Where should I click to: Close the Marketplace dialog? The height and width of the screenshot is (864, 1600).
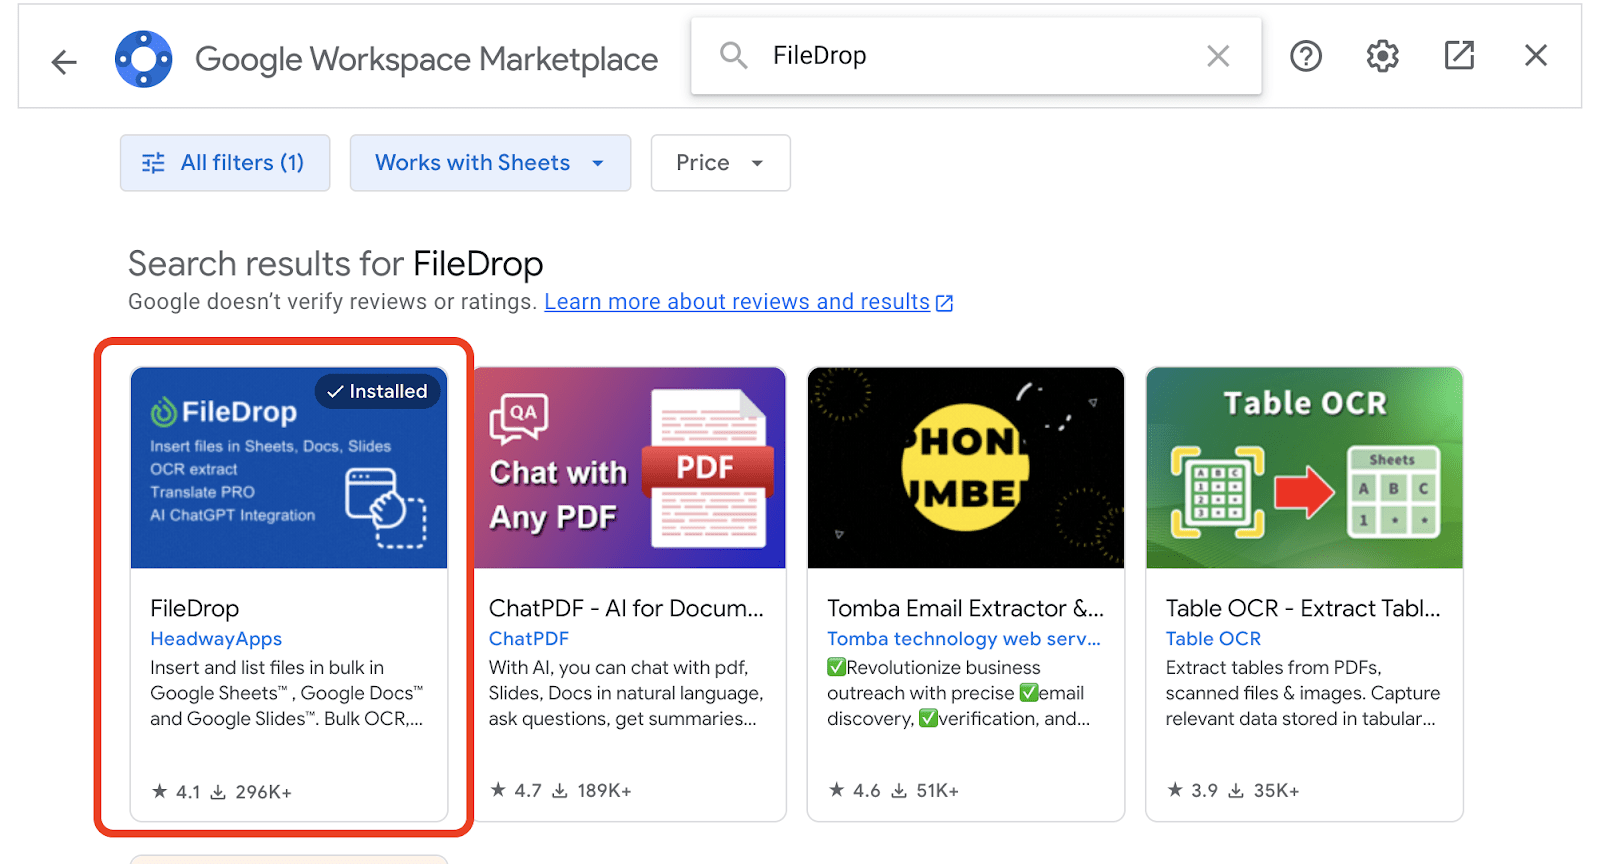[1536, 55]
